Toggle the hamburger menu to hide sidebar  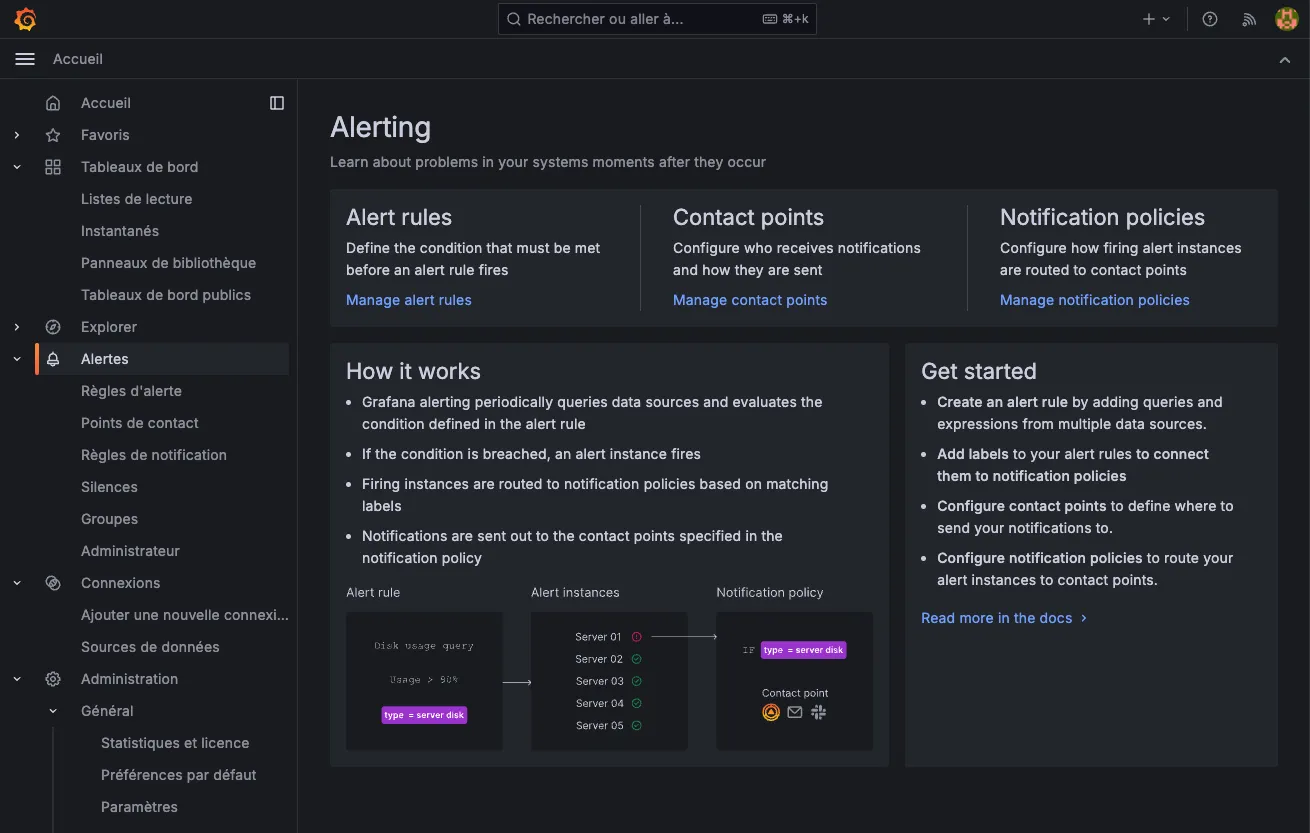pos(25,58)
